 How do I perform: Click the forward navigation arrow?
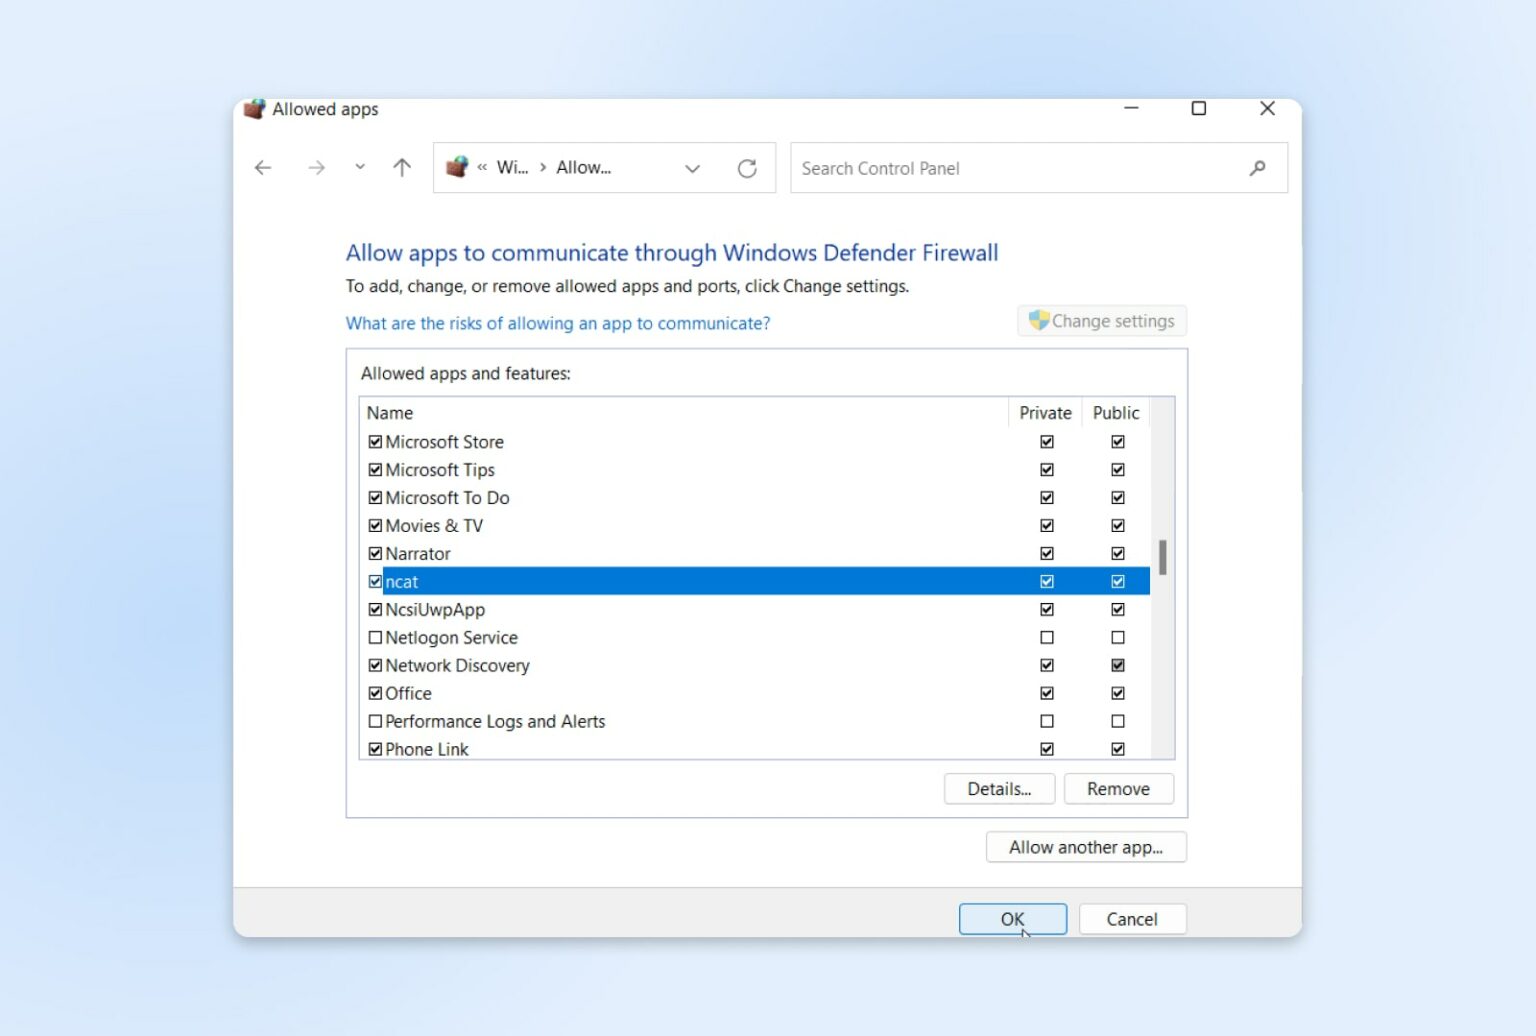click(317, 167)
